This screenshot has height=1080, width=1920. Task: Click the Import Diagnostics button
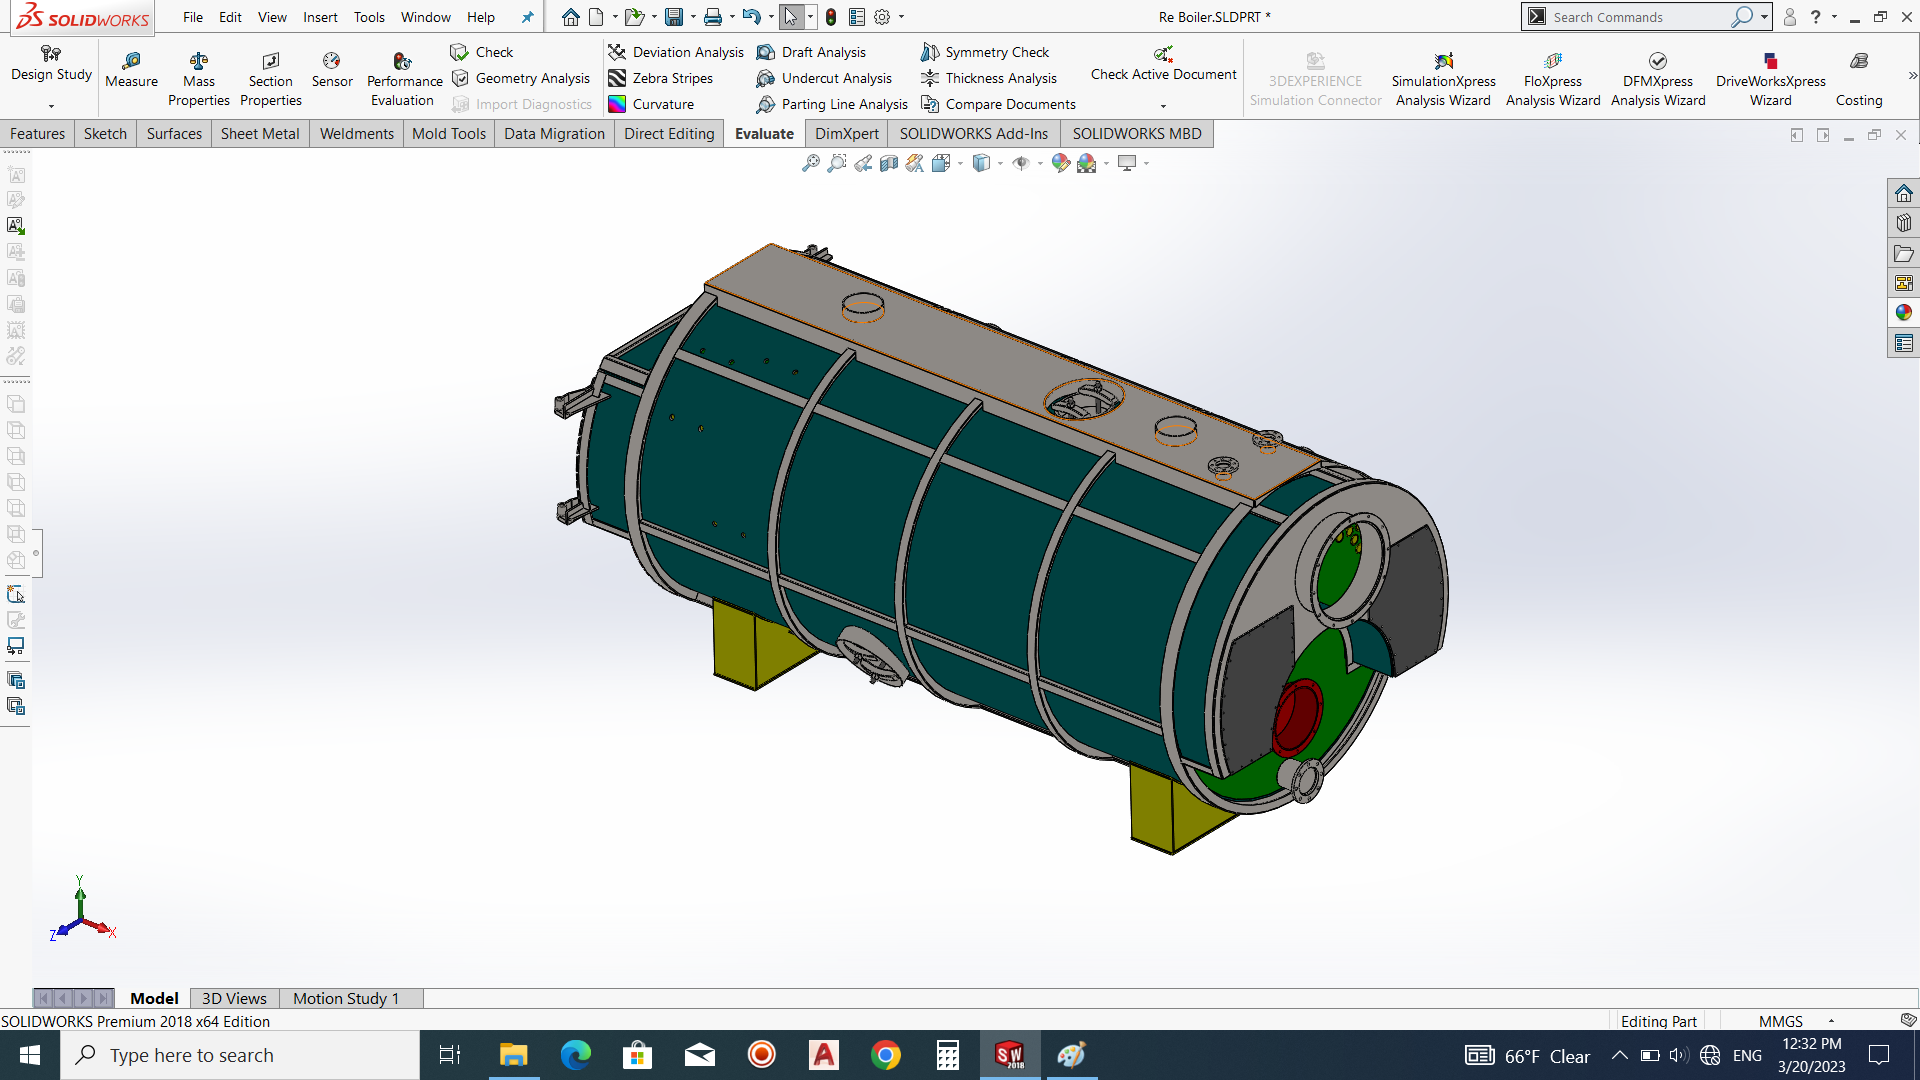(521, 103)
